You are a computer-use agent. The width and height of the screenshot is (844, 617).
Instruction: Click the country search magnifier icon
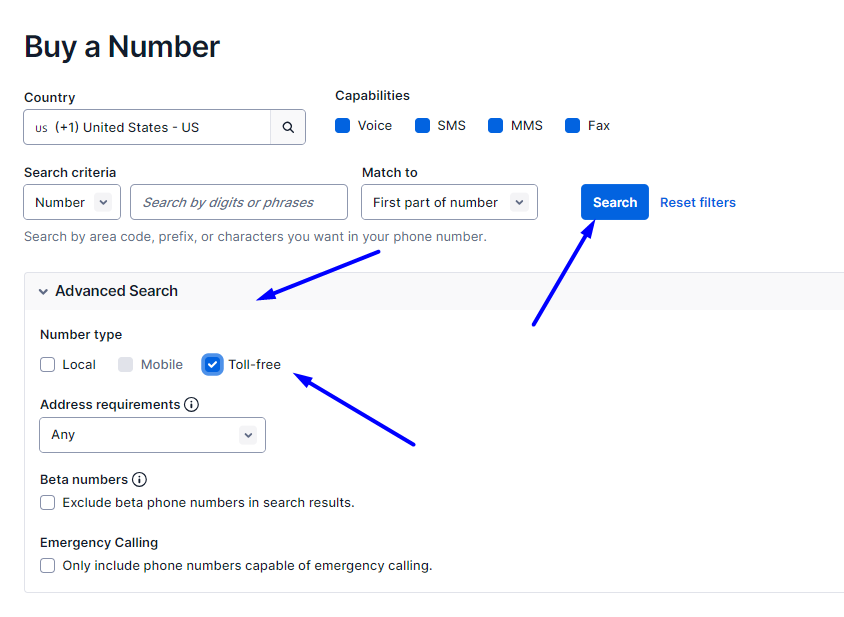288,128
